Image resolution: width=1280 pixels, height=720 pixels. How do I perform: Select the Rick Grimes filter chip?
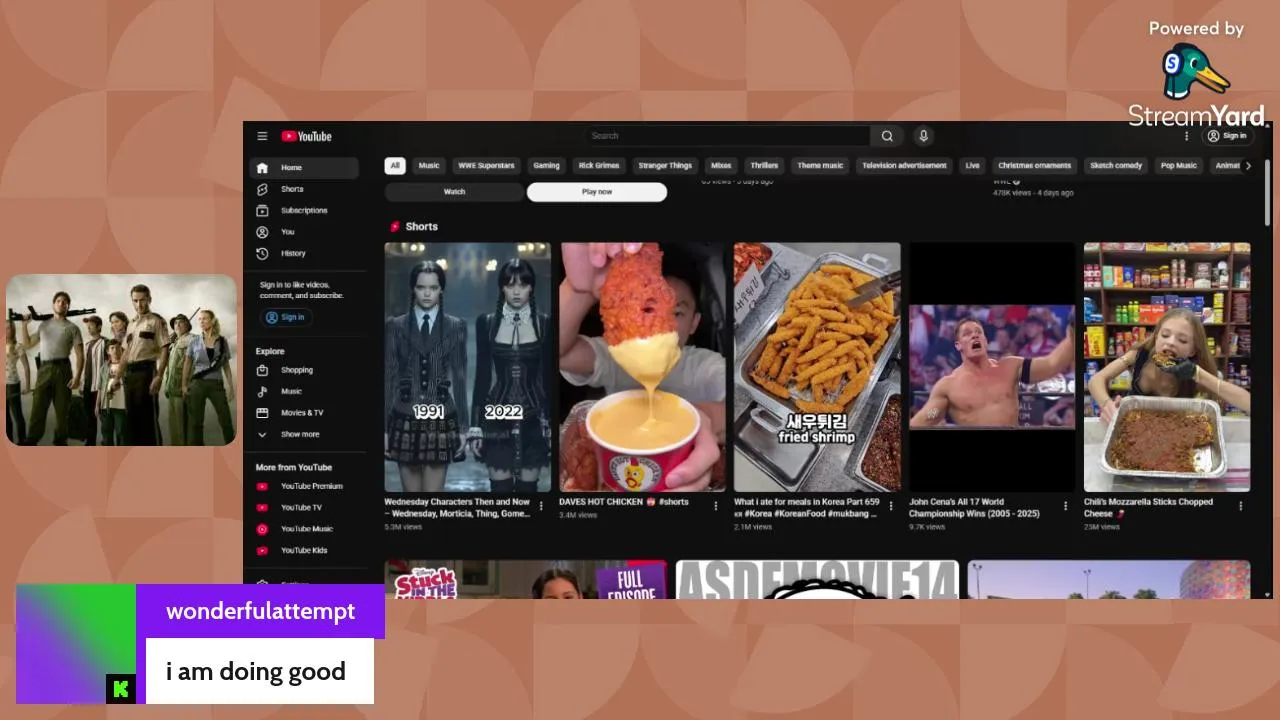[x=599, y=166]
